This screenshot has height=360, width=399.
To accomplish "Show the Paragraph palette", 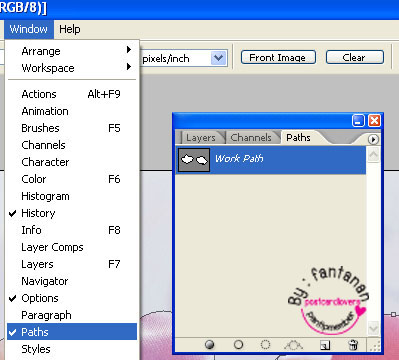I will click(x=72, y=315).
